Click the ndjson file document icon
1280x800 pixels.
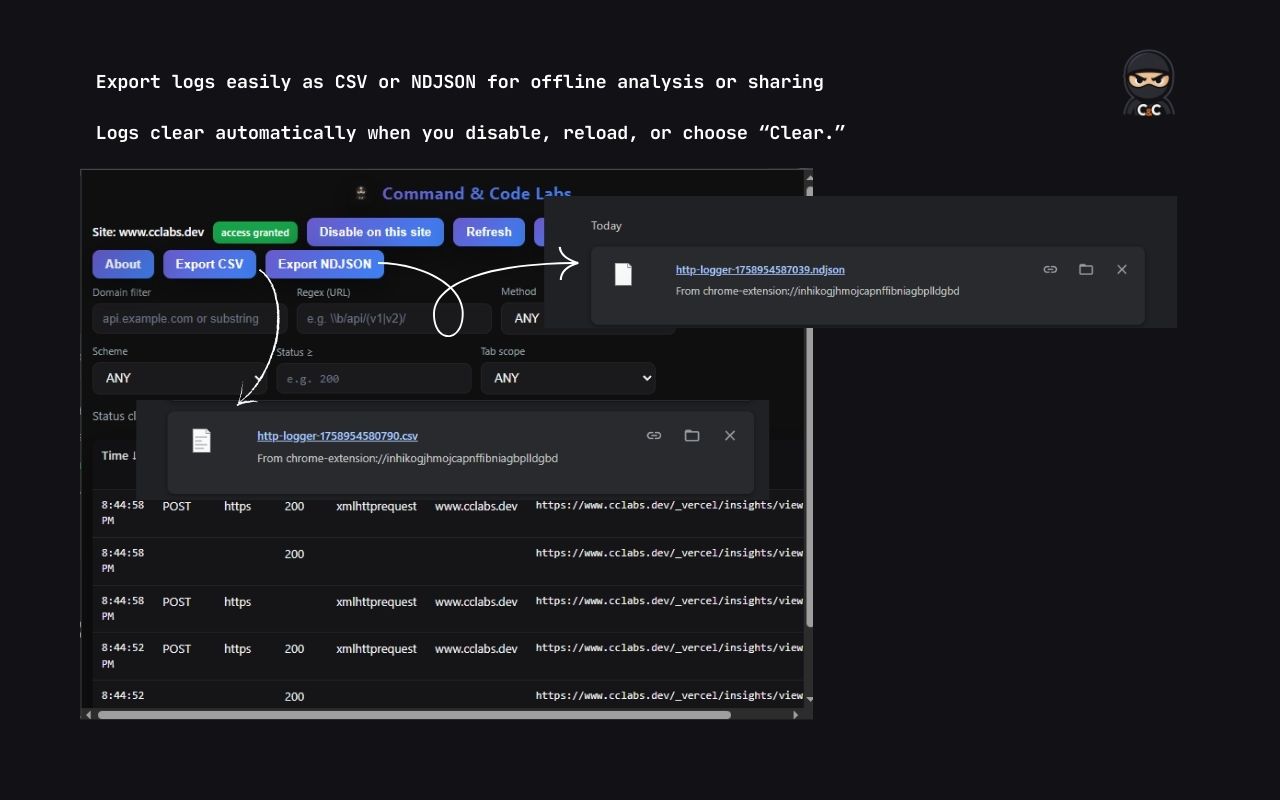623,274
